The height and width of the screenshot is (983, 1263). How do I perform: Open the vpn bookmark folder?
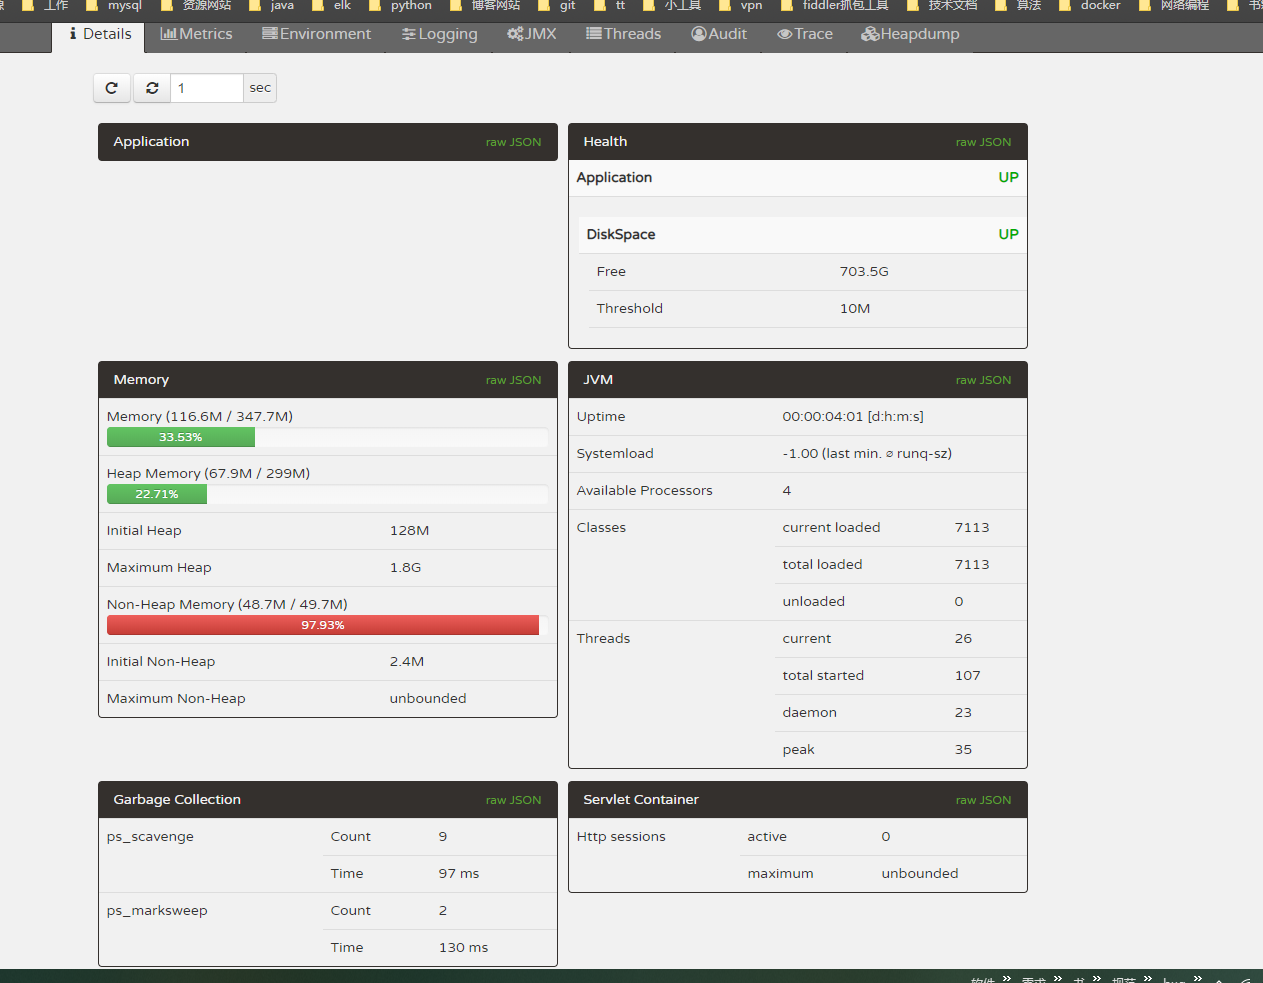741,6
